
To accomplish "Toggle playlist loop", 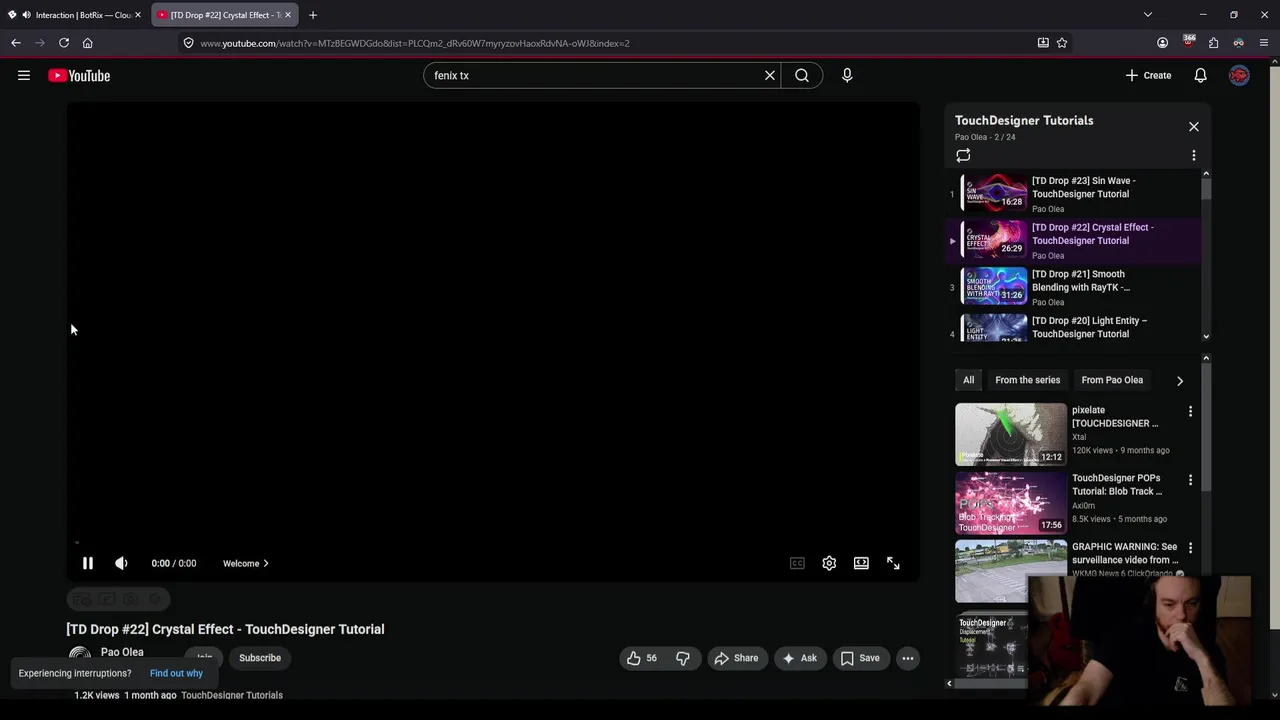I will point(963,155).
